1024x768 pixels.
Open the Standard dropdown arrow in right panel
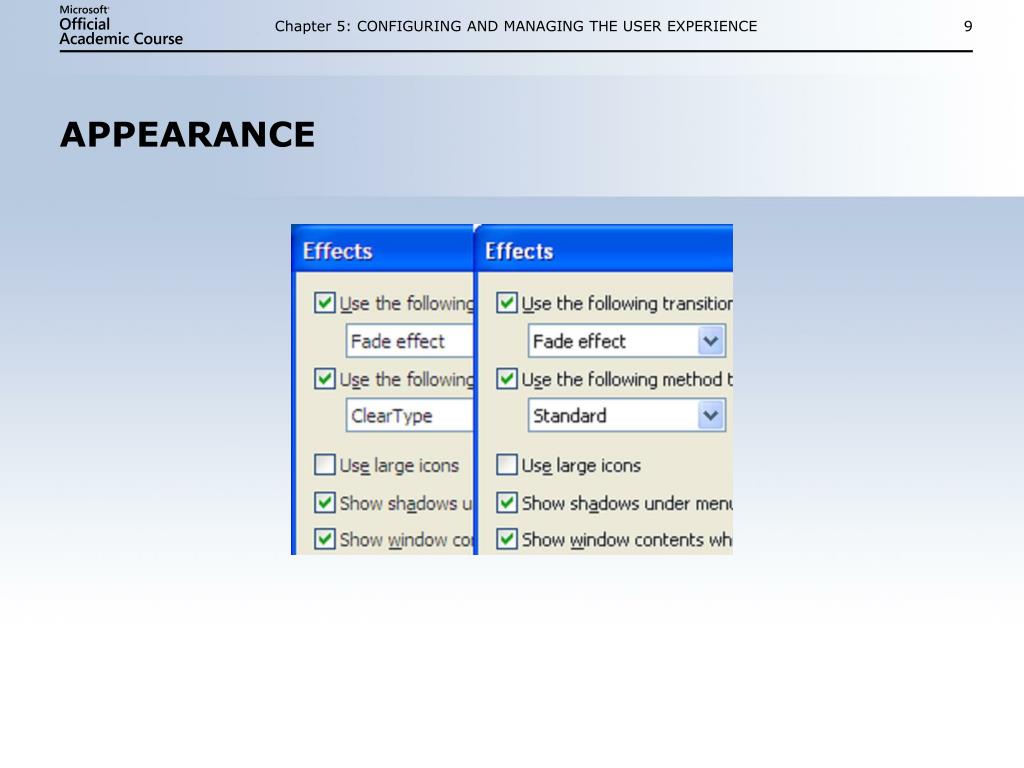click(711, 415)
